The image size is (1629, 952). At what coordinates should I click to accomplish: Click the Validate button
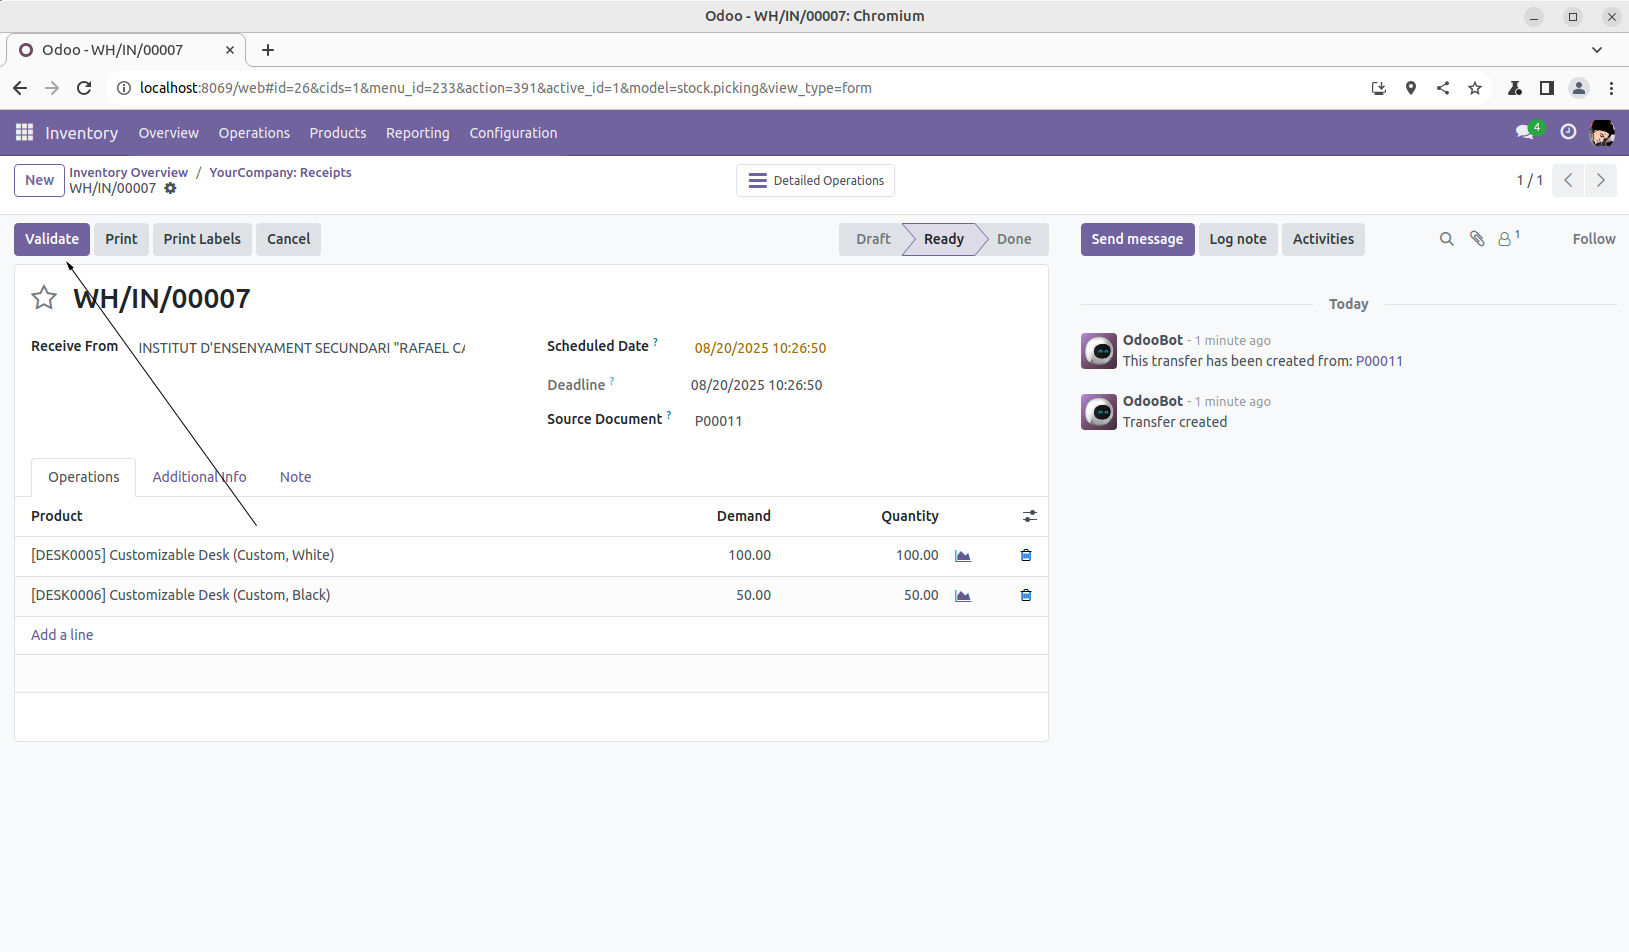click(52, 239)
